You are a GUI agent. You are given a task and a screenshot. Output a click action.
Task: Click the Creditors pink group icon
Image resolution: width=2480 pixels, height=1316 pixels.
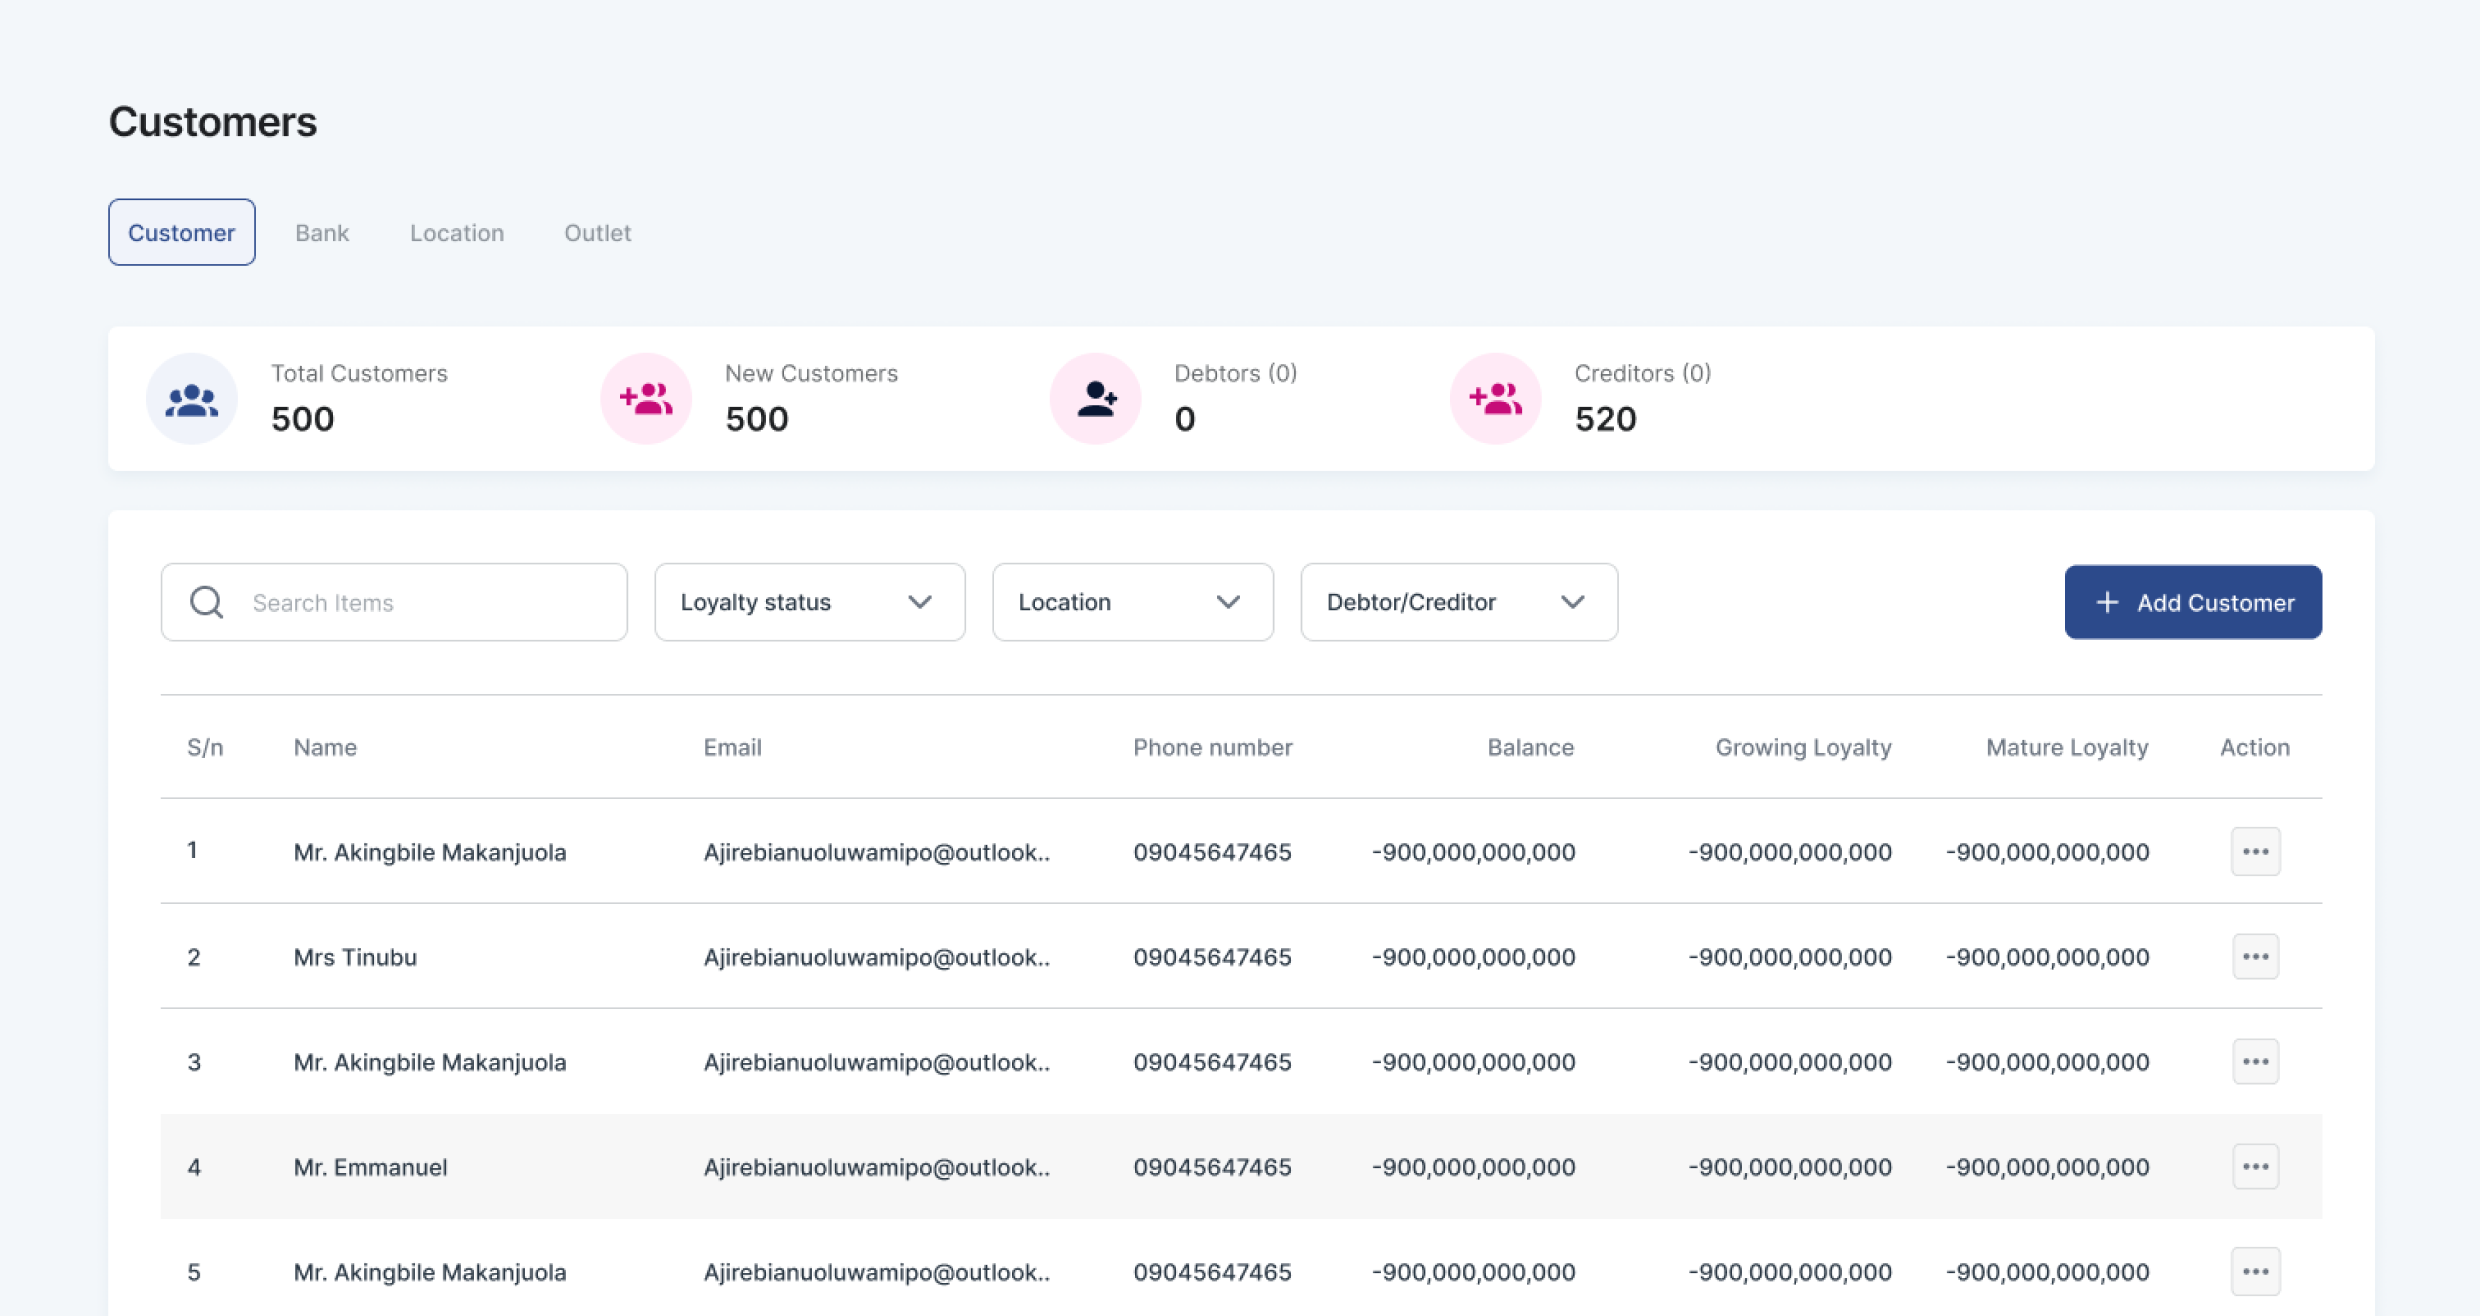[1495, 399]
